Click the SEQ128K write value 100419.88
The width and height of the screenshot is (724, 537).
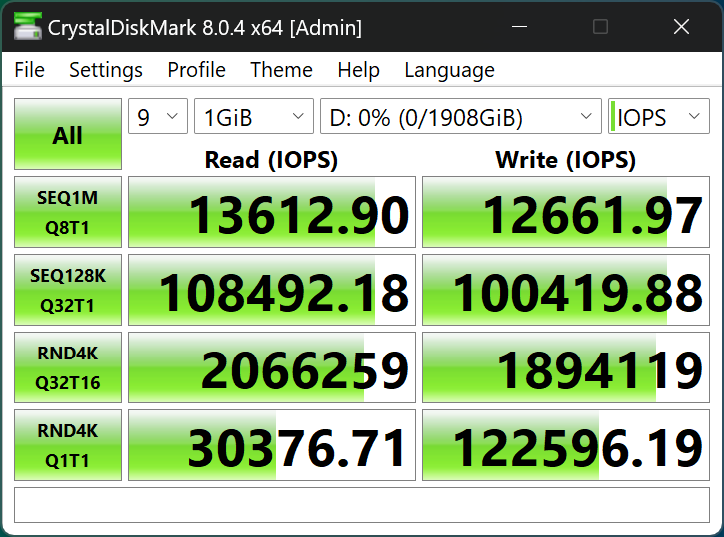pos(566,290)
